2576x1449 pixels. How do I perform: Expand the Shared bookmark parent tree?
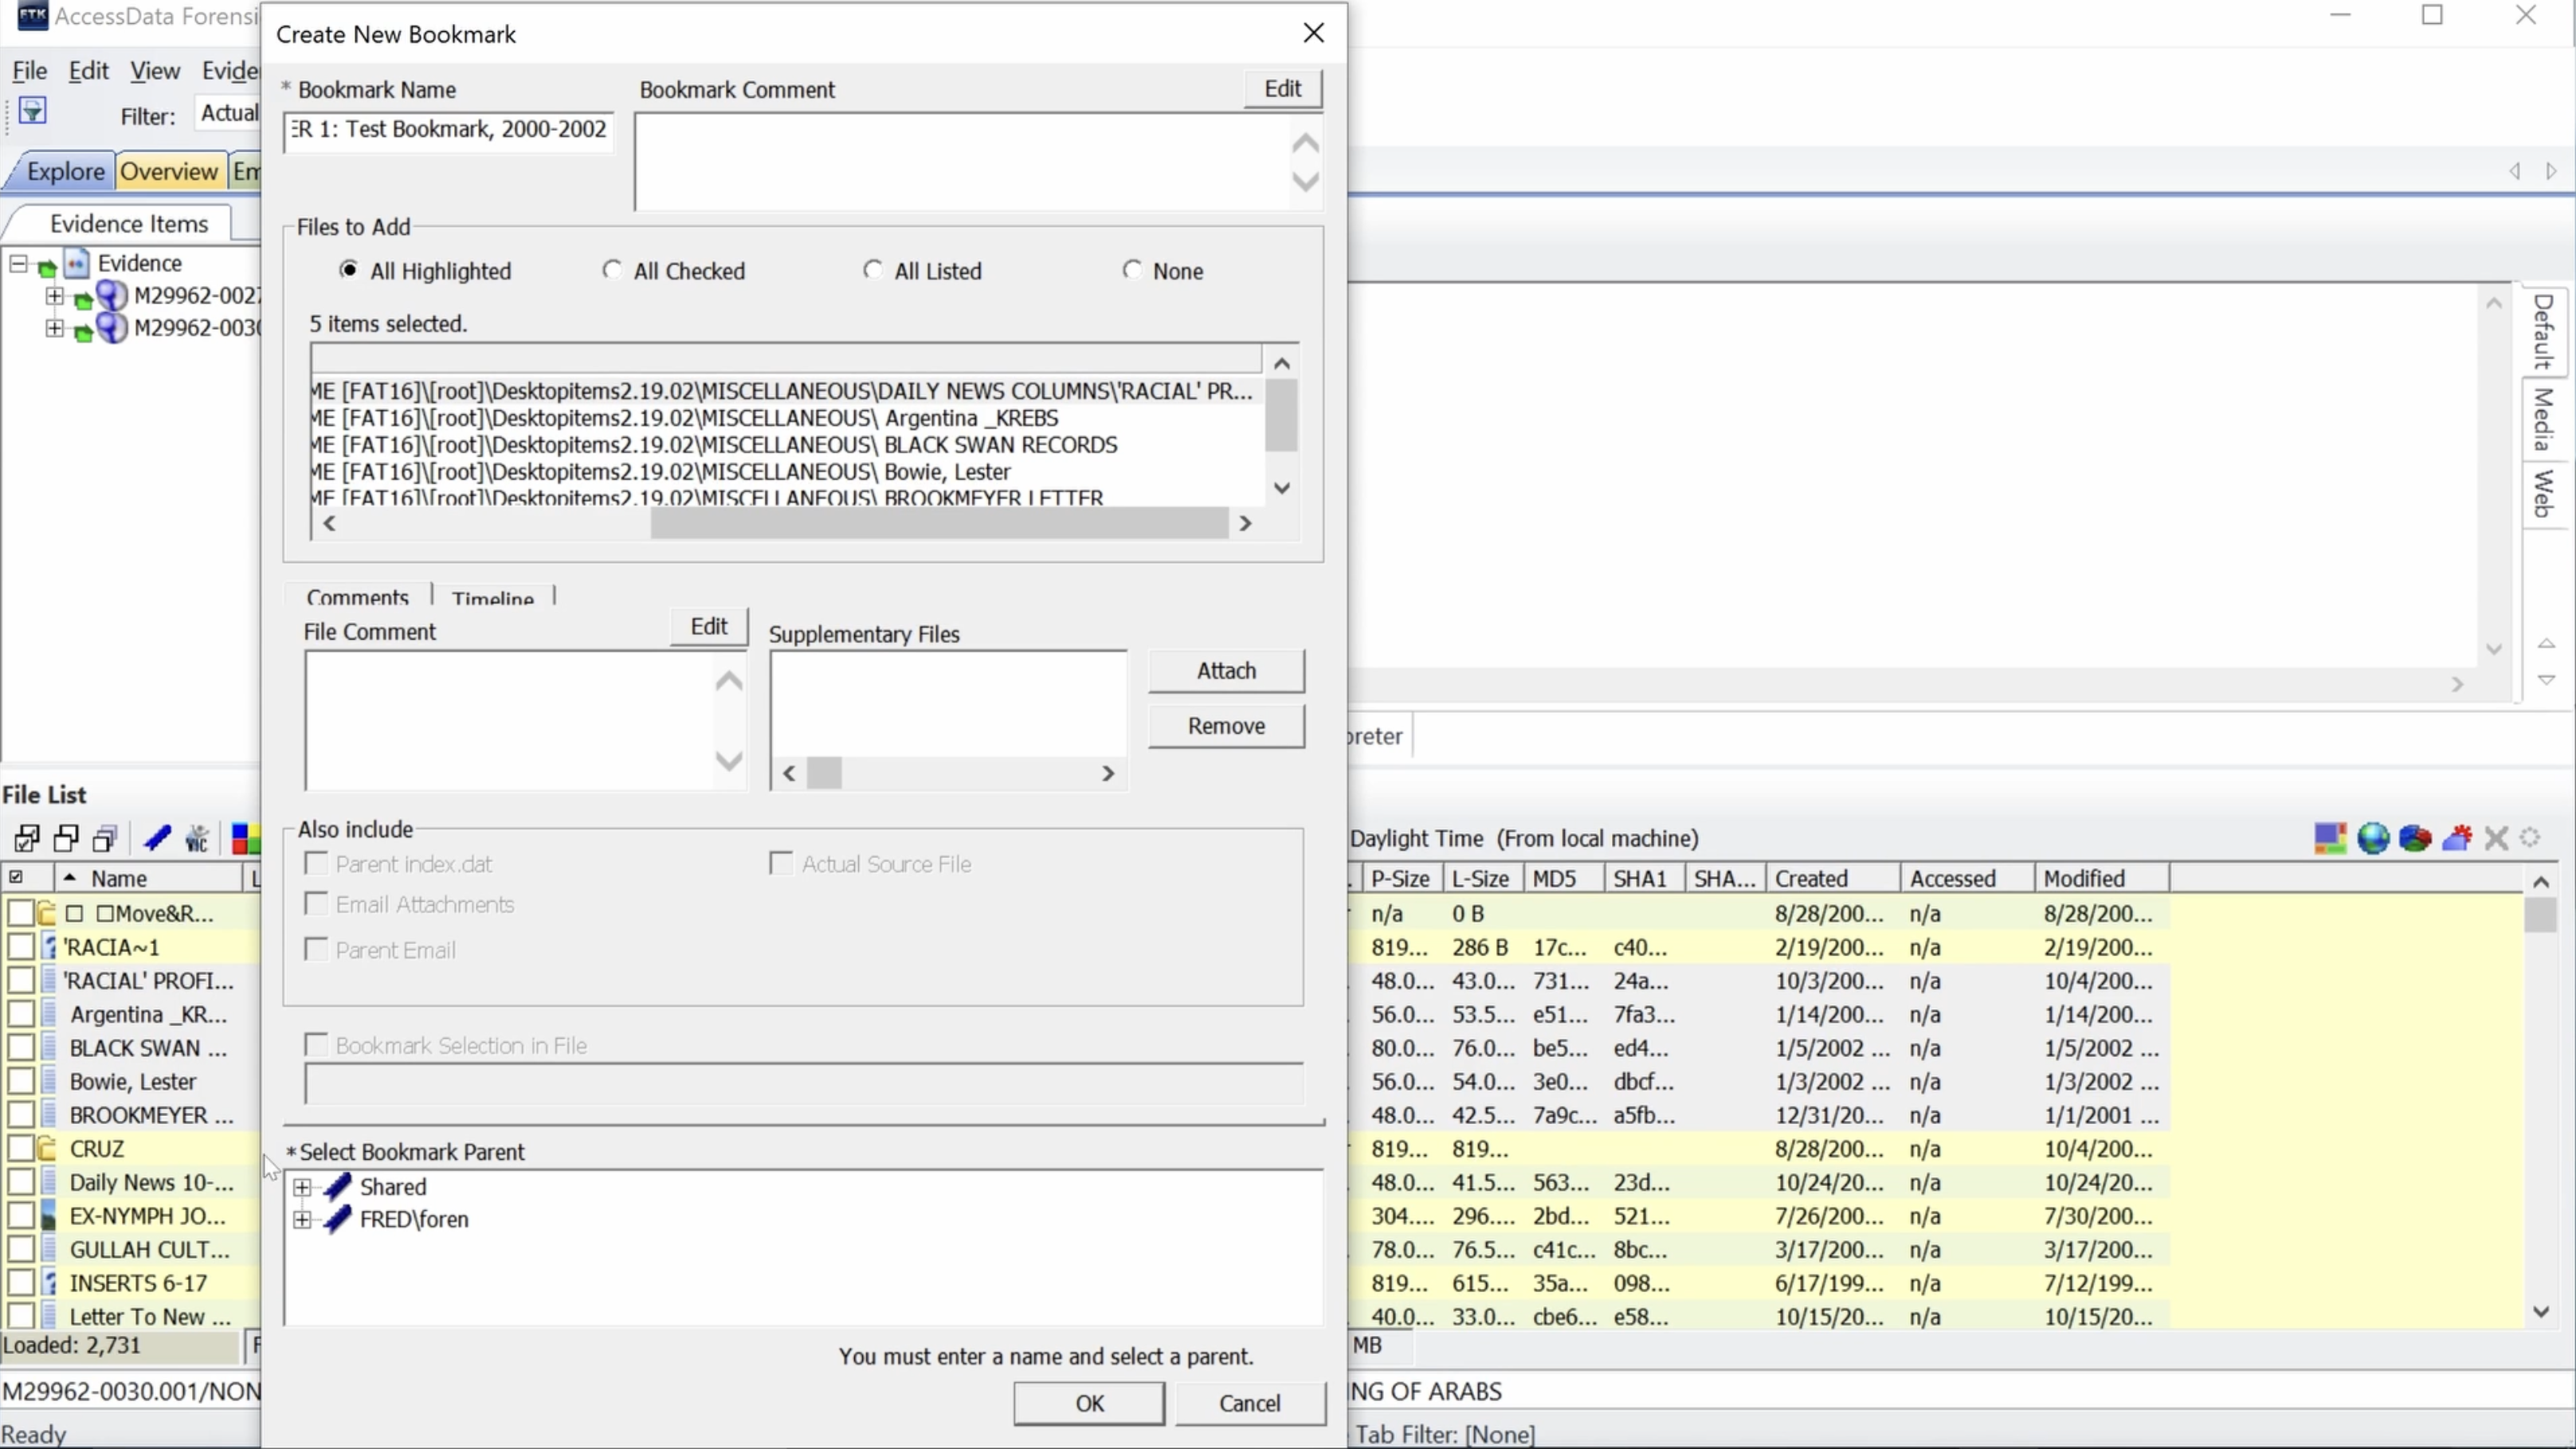(300, 1185)
